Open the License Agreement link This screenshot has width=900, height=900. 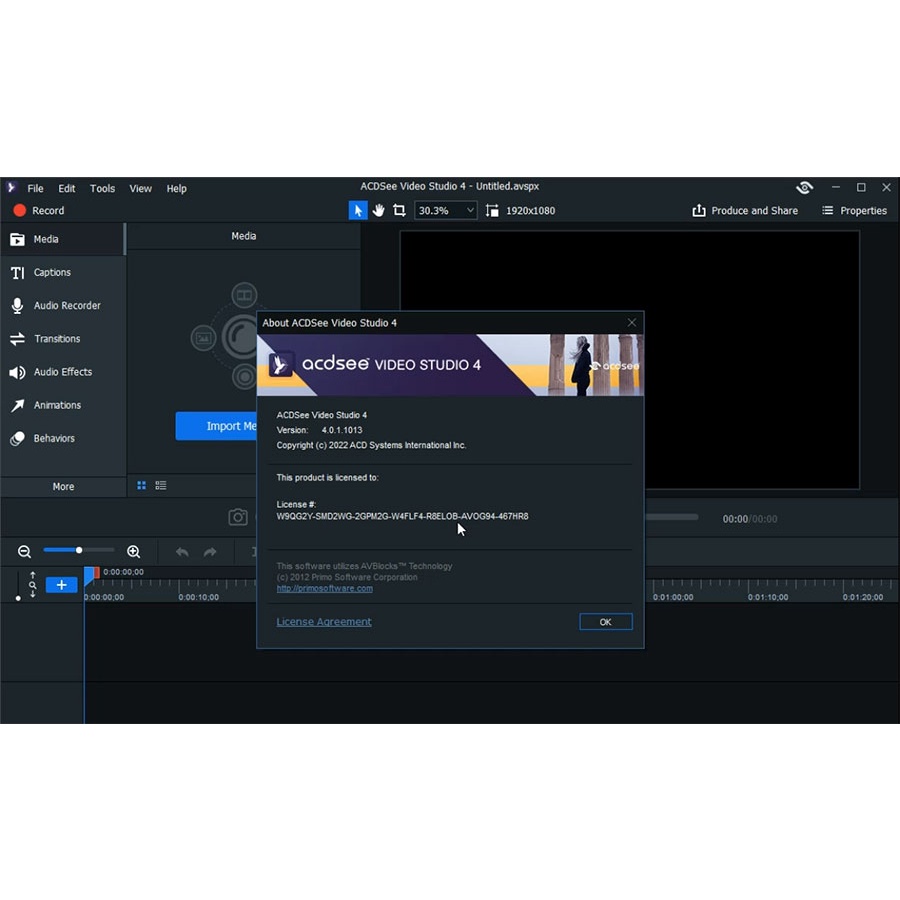click(324, 622)
